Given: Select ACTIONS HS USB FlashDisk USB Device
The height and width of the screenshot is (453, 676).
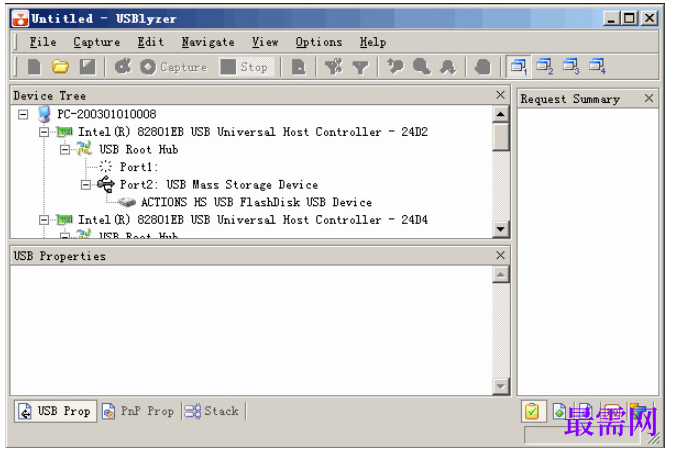Looking at the screenshot, I should pyautogui.click(x=257, y=202).
